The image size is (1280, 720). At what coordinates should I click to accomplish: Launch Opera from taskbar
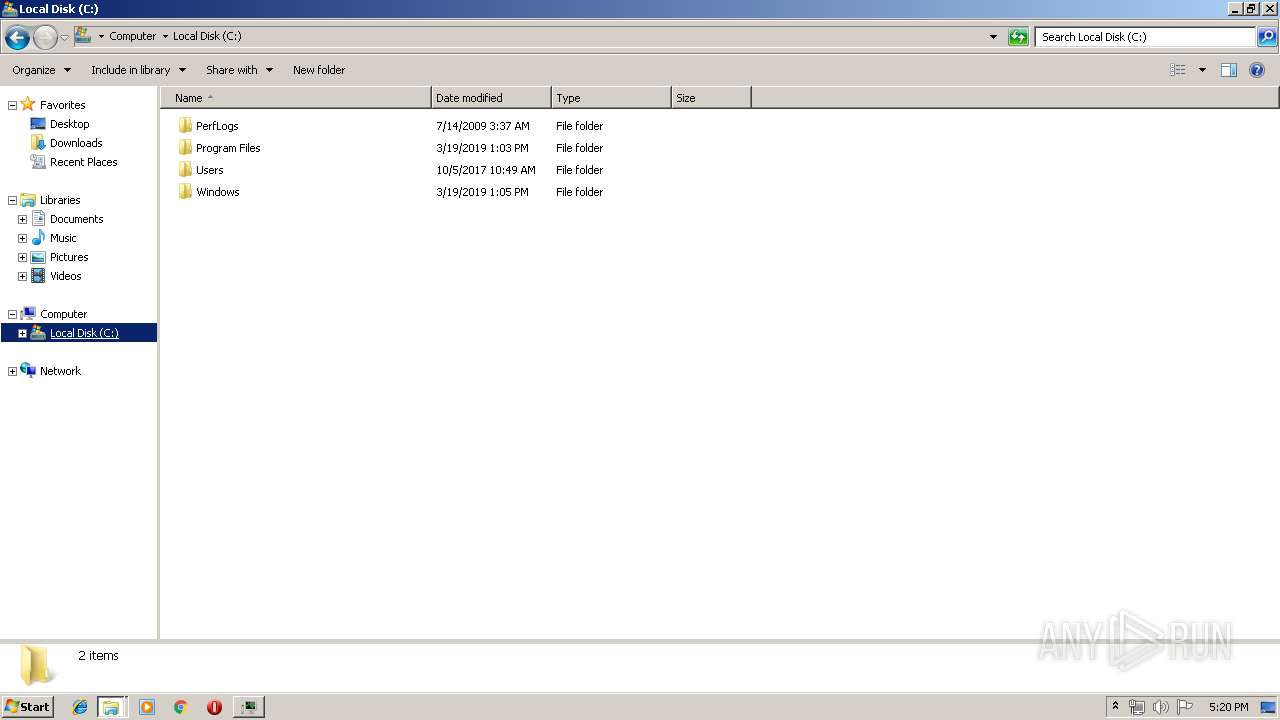tap(214, 707)
